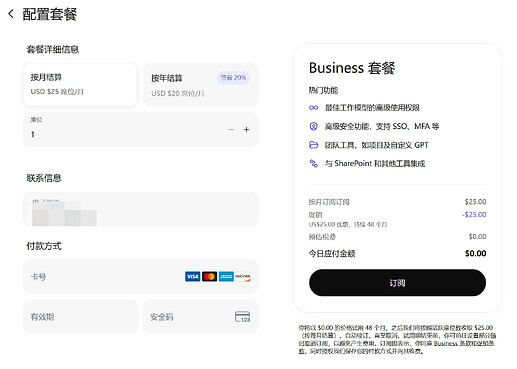This screenshot has width=517, height=369.
Task: Click the 节省 20% badge
Action: click(233, 78)
